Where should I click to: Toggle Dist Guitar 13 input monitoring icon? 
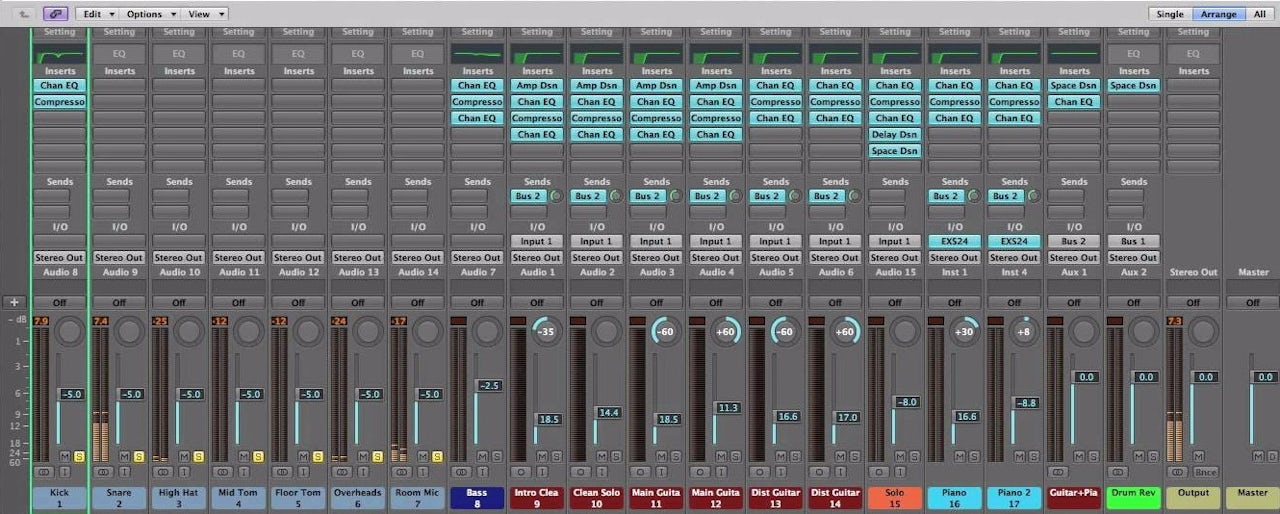coord(780,471)
